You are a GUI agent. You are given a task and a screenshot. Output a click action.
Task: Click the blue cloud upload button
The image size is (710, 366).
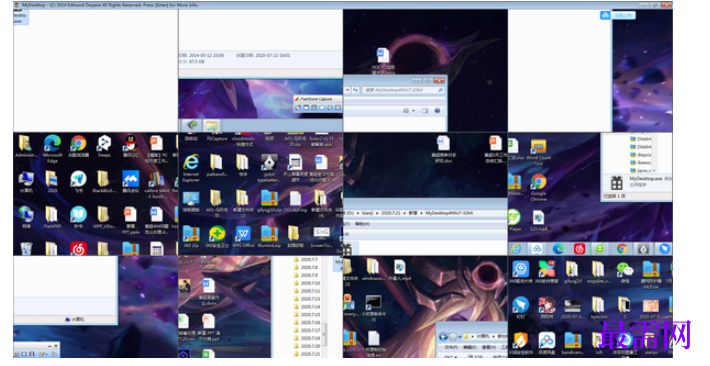(x=618, y=15)
